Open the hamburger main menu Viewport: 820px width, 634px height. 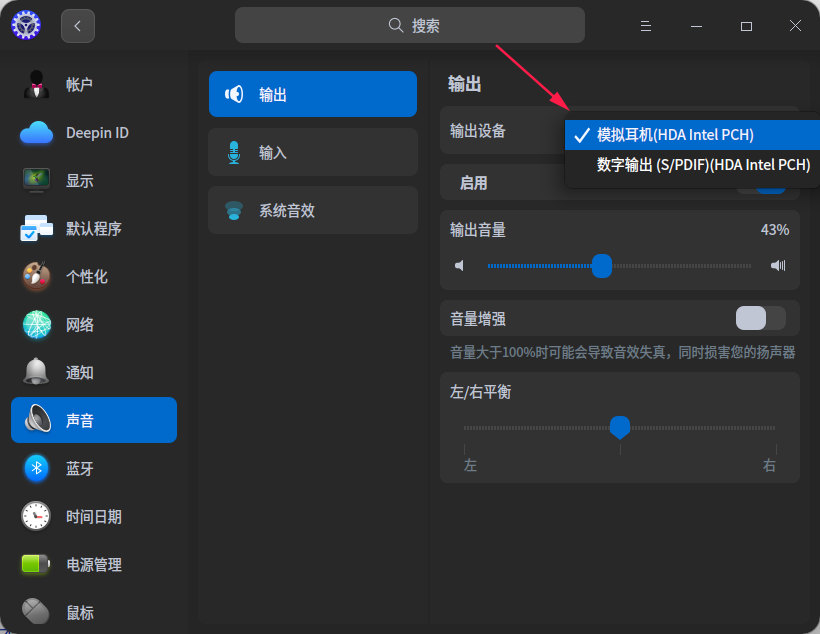[646, 26]
